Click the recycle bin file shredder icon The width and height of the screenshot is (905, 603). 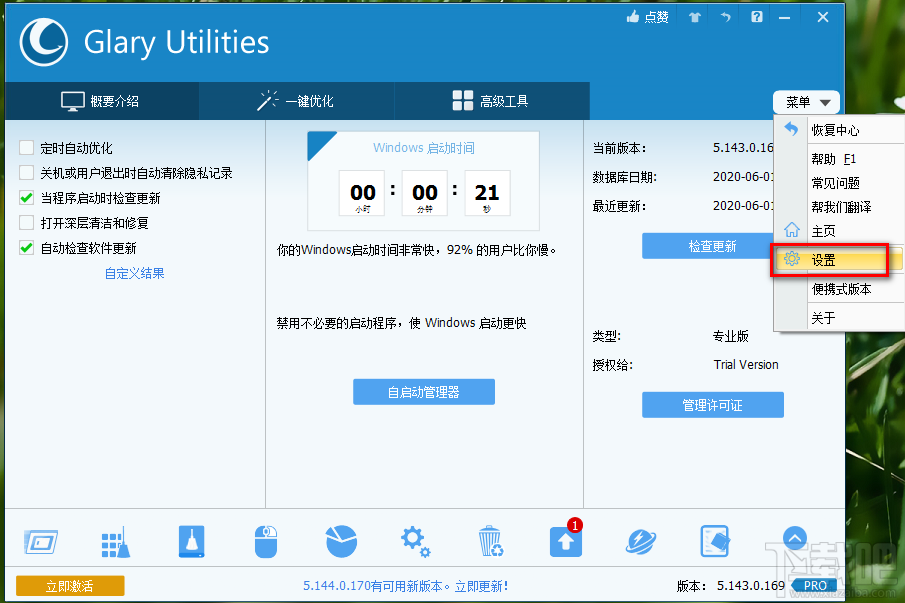(x=490, y=541)
